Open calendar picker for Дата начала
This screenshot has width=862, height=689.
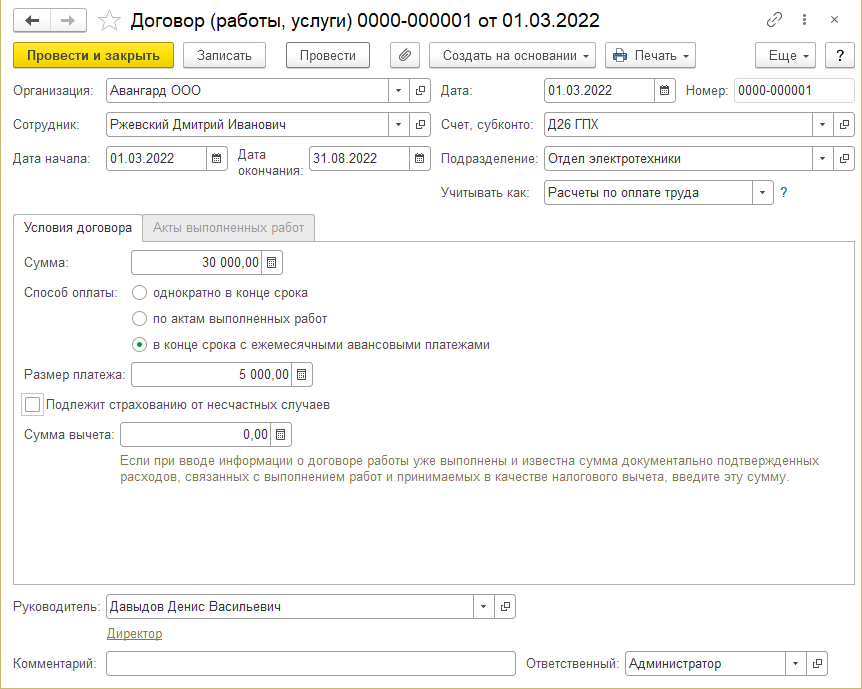pos(217,158)
